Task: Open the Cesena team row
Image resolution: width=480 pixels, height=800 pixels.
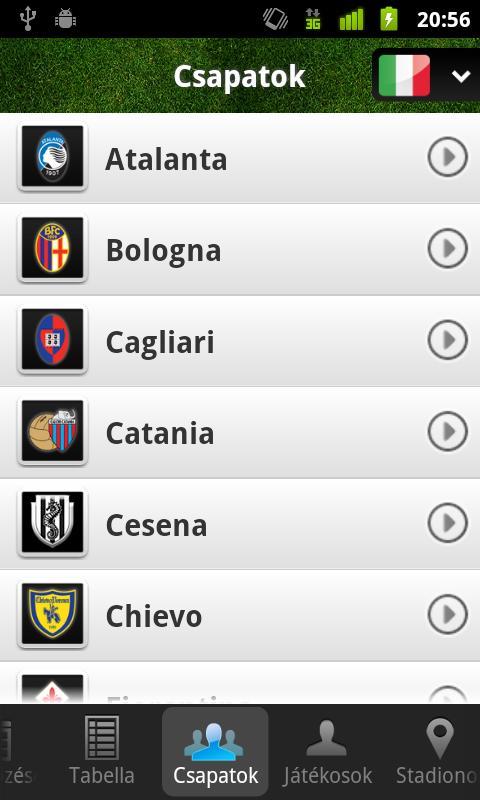Action: 240,524
